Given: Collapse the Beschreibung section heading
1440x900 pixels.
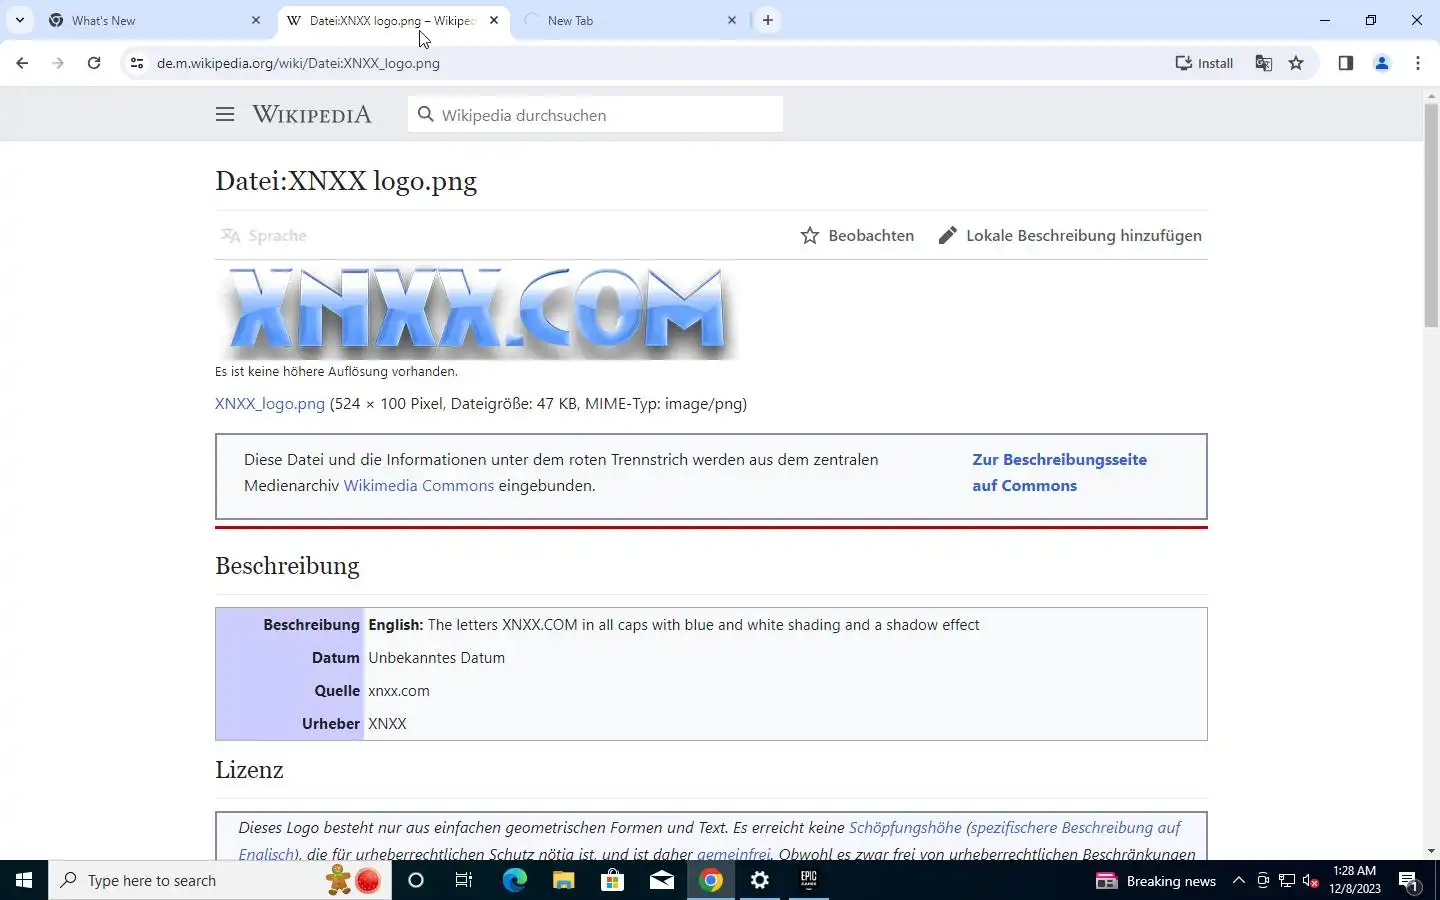Looking at the screenshot, I should [287, 566].
